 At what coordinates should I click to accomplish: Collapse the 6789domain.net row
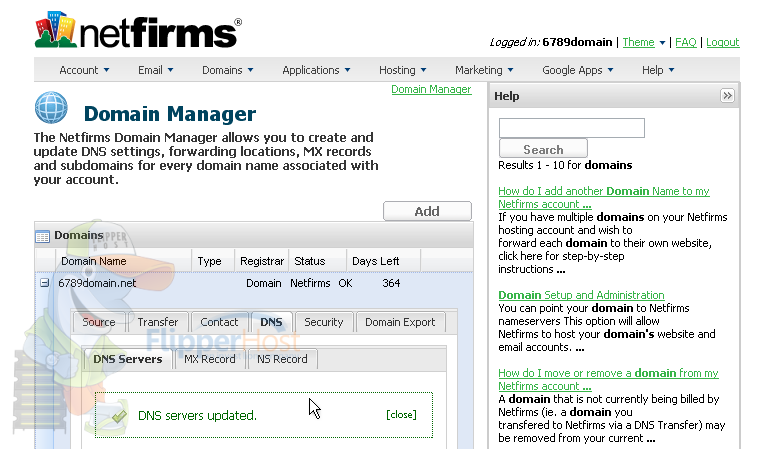click(45, 283)
